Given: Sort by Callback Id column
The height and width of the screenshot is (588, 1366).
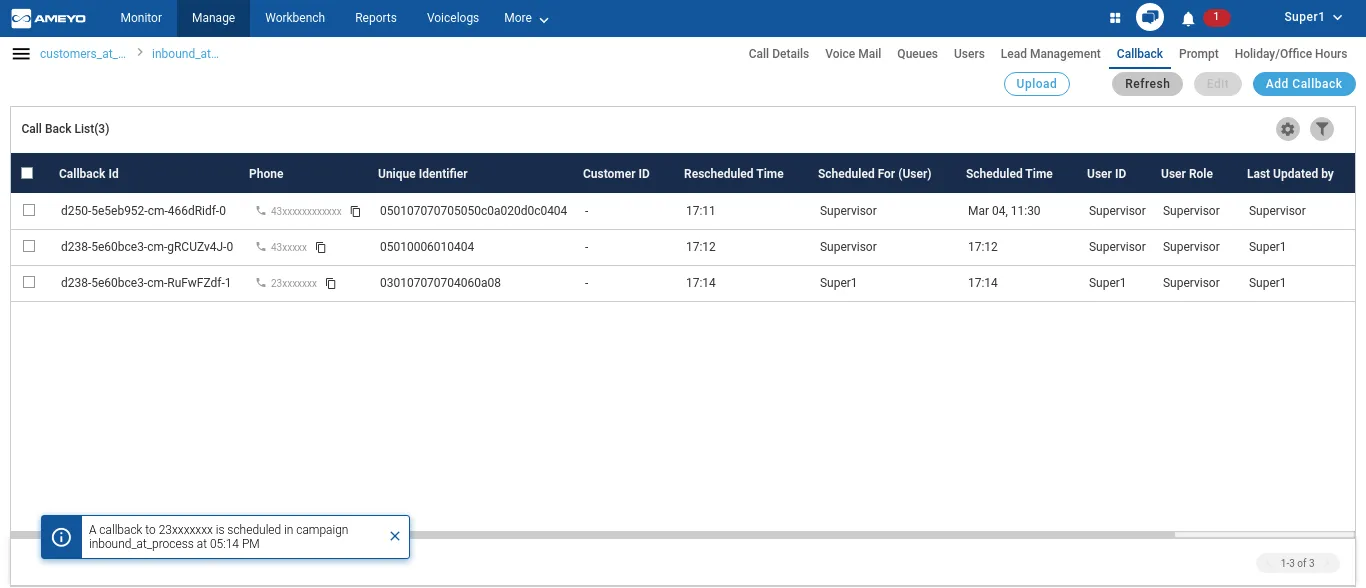Looking at the screenshot, I should (89, 174).
